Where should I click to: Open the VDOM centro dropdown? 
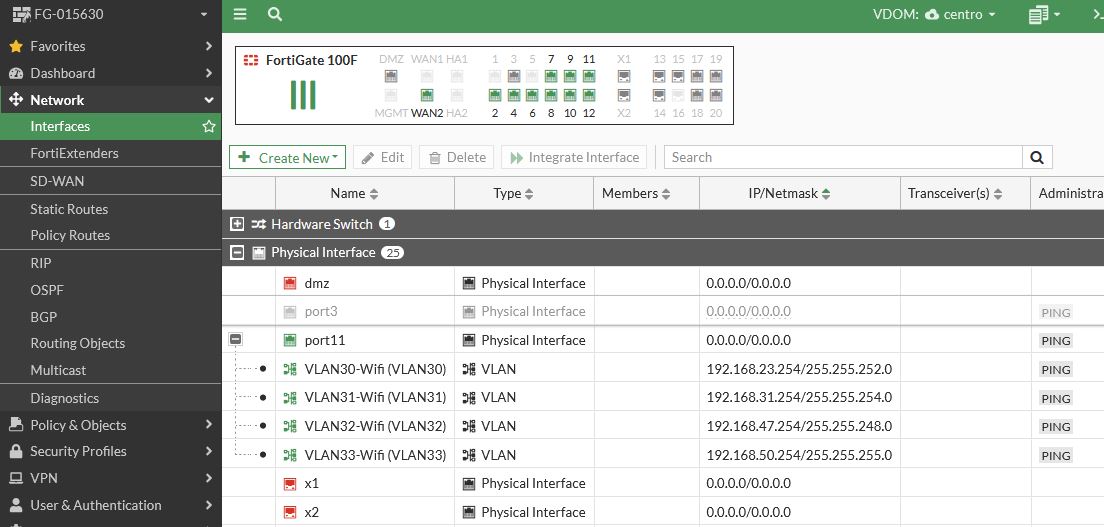click(x=934, y=14)
